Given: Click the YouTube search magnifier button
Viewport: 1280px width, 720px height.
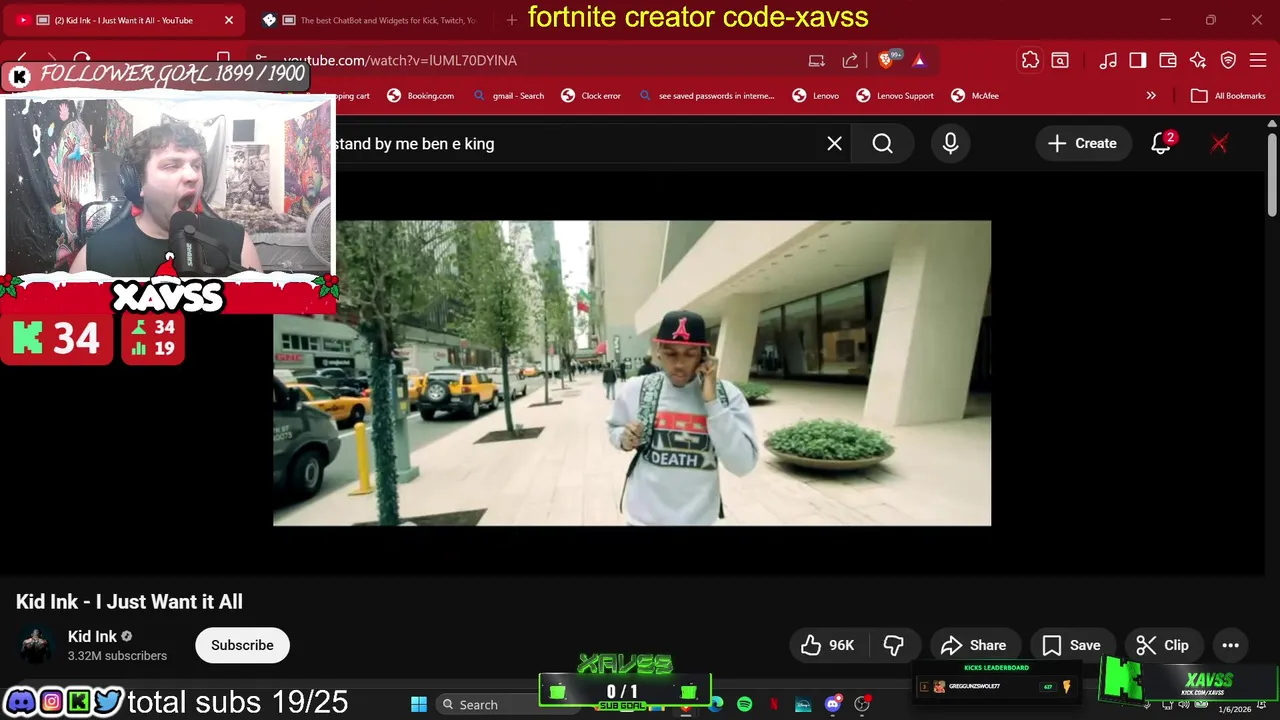Looking at the screenshot, I should tap(882, 144).
